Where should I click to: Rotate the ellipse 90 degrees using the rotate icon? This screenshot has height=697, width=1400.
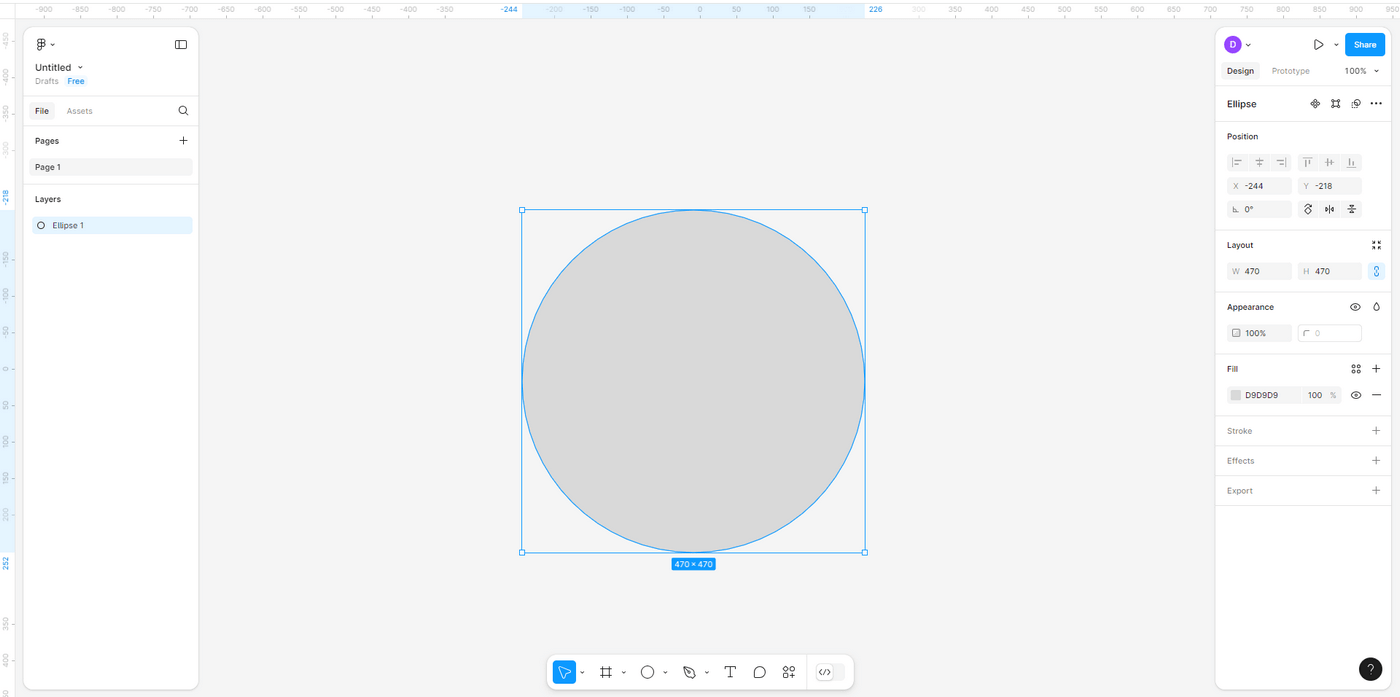tap(1307, 209)
